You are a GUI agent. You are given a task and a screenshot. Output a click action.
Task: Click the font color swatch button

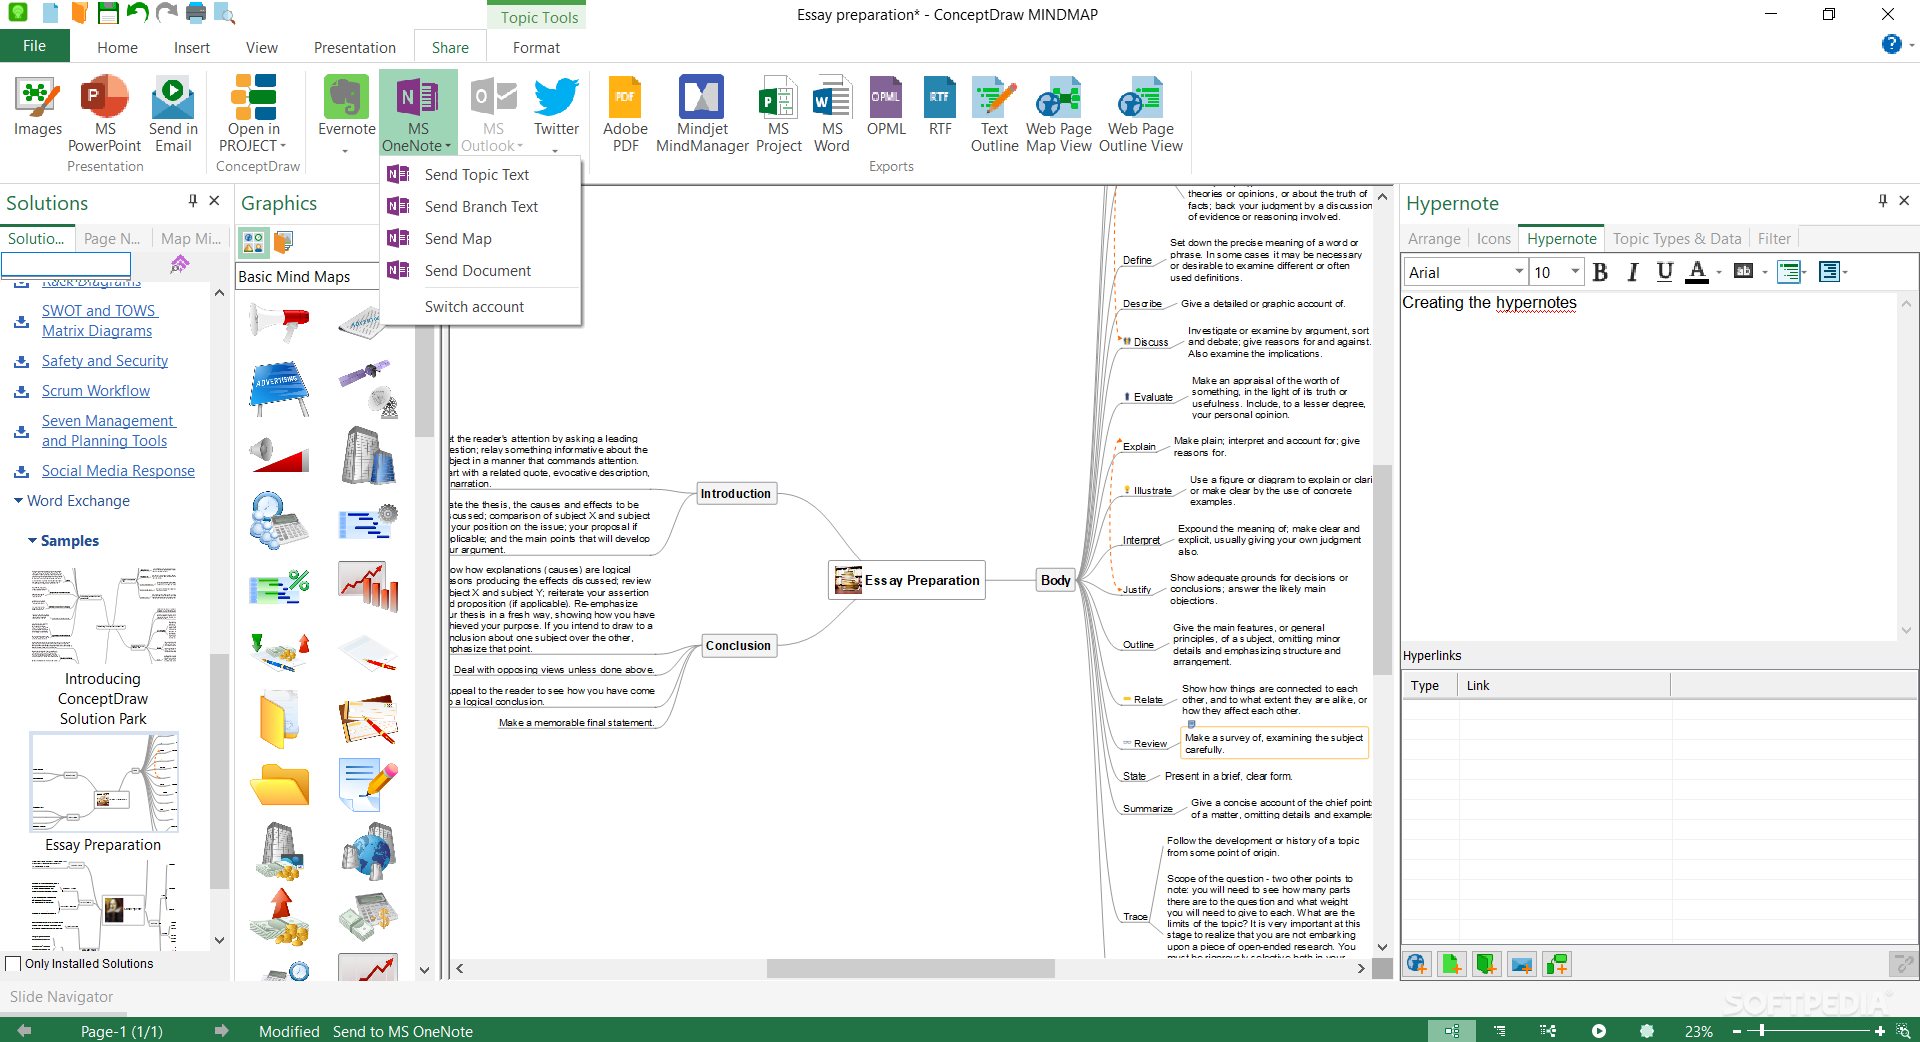click(x=1697, y=272)
